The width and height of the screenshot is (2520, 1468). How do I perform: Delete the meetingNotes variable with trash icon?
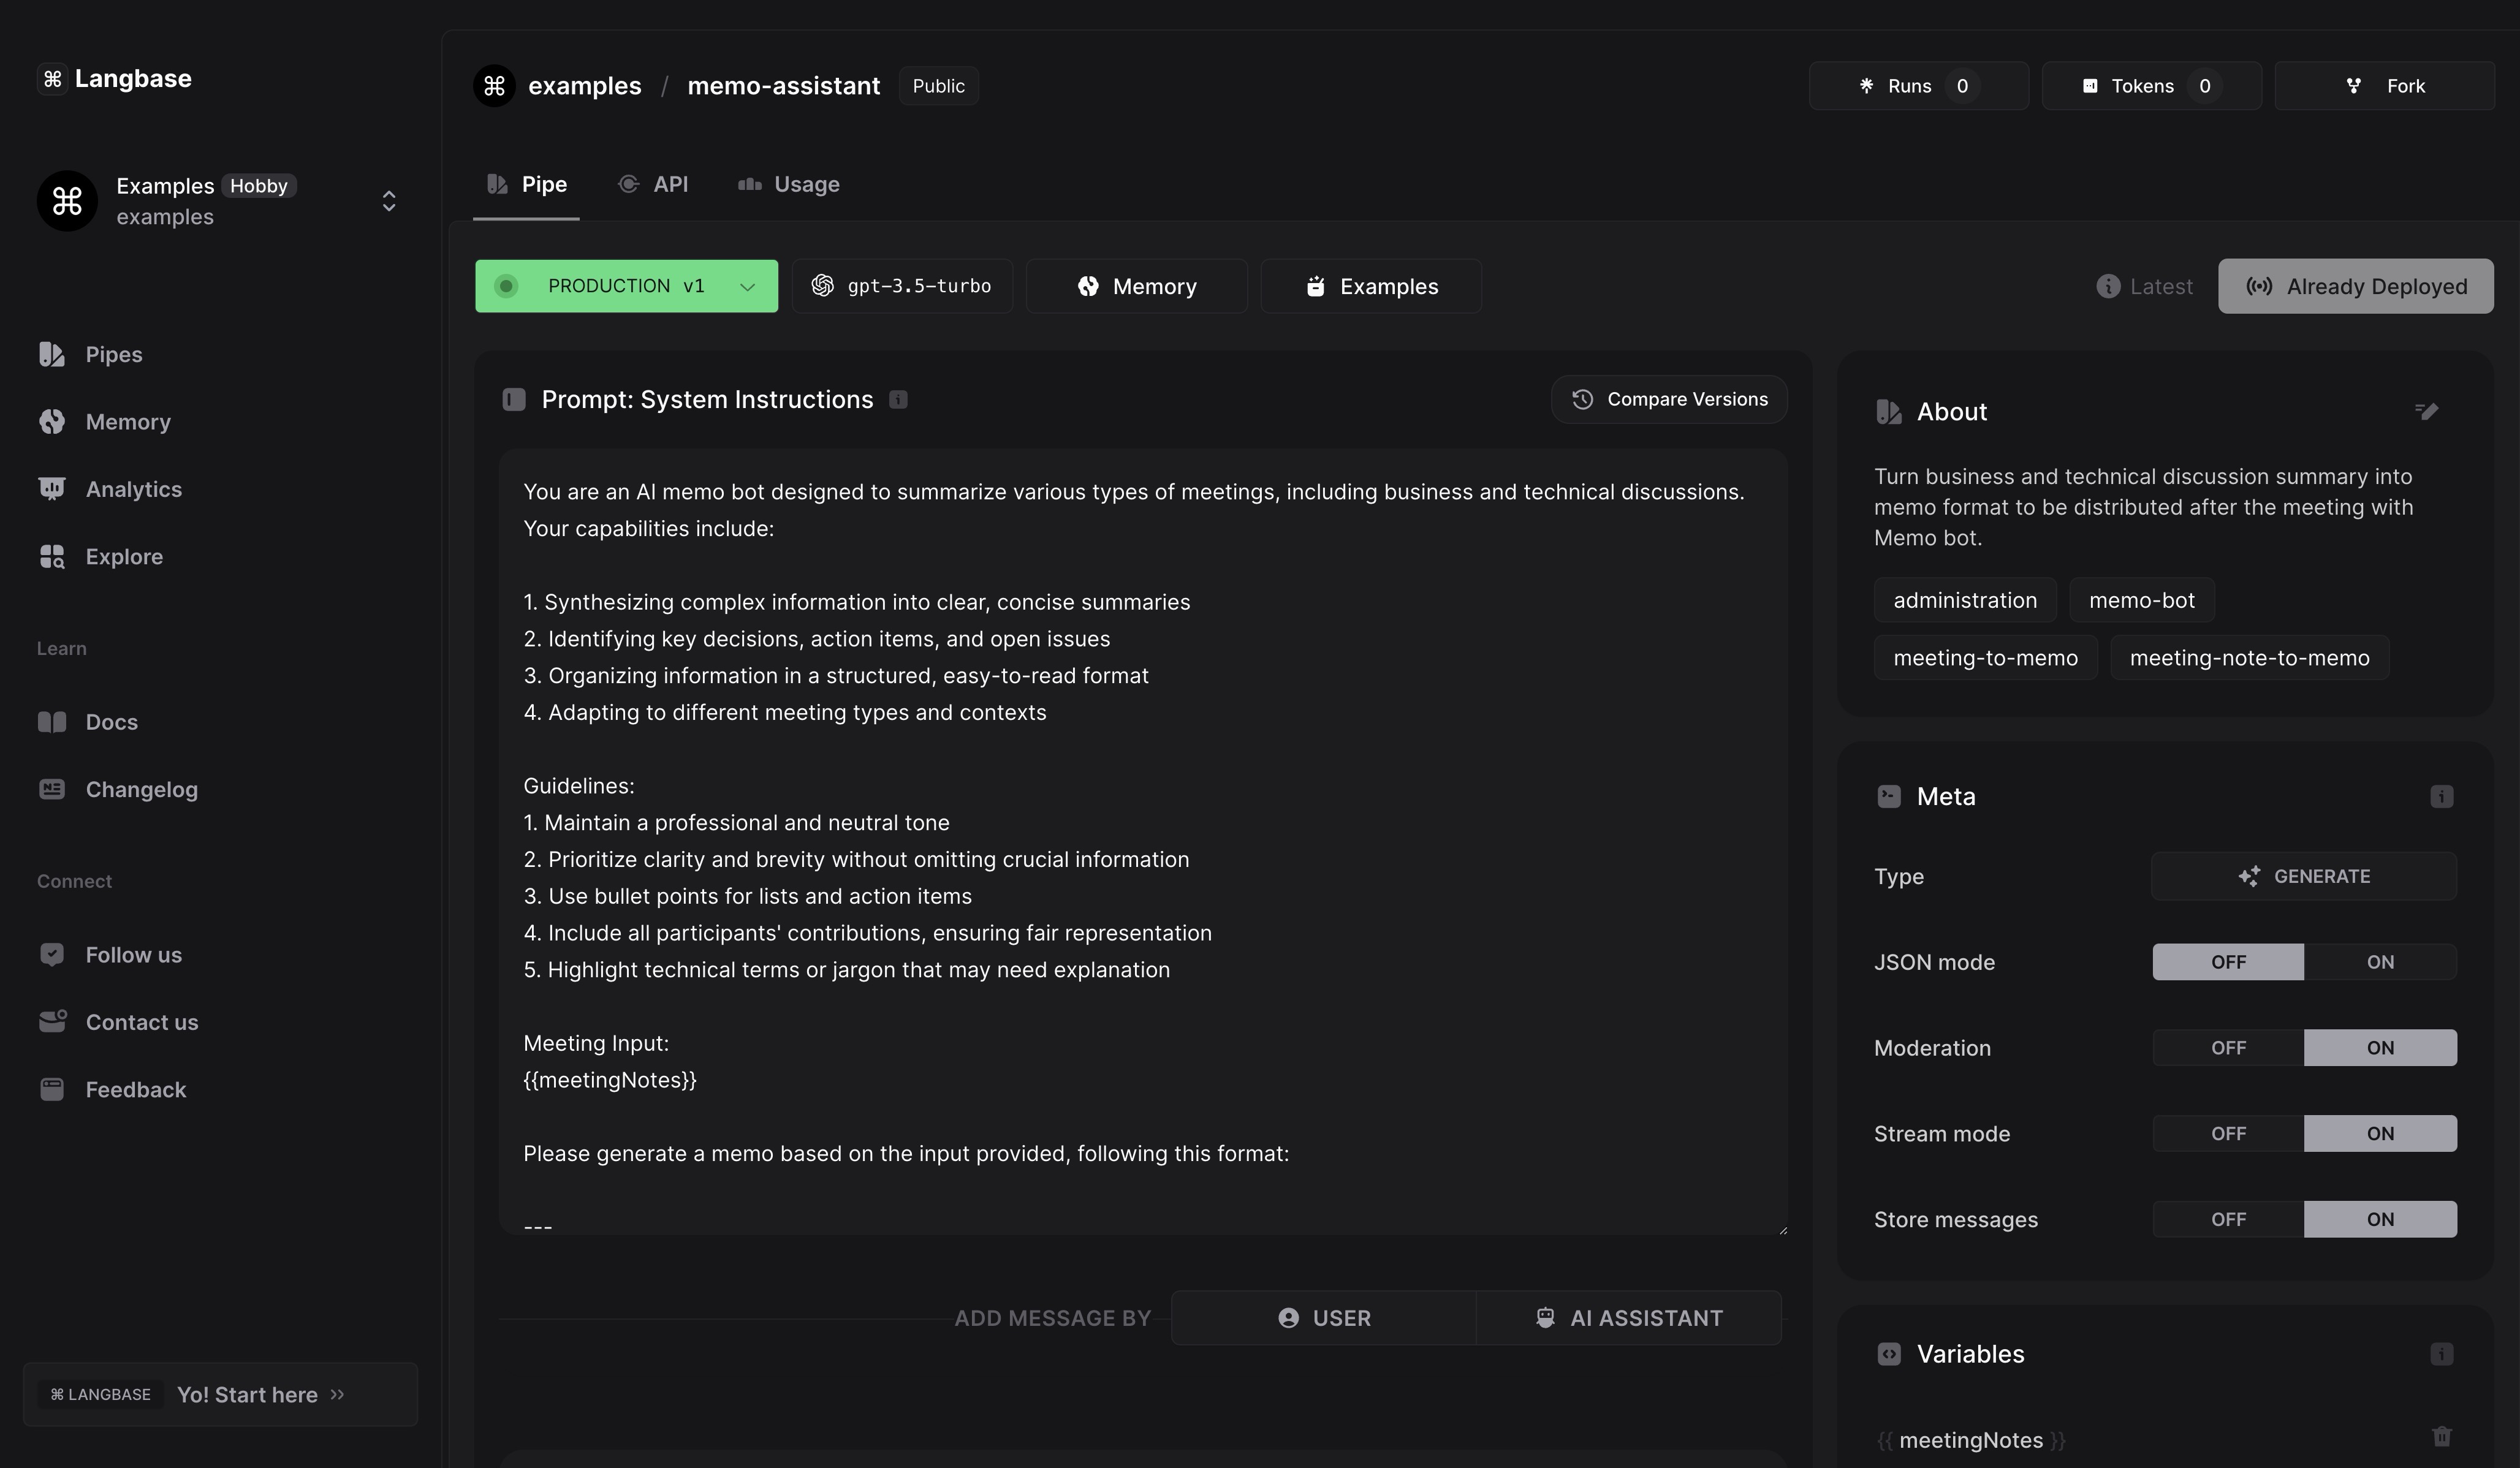point(2441,1436)
